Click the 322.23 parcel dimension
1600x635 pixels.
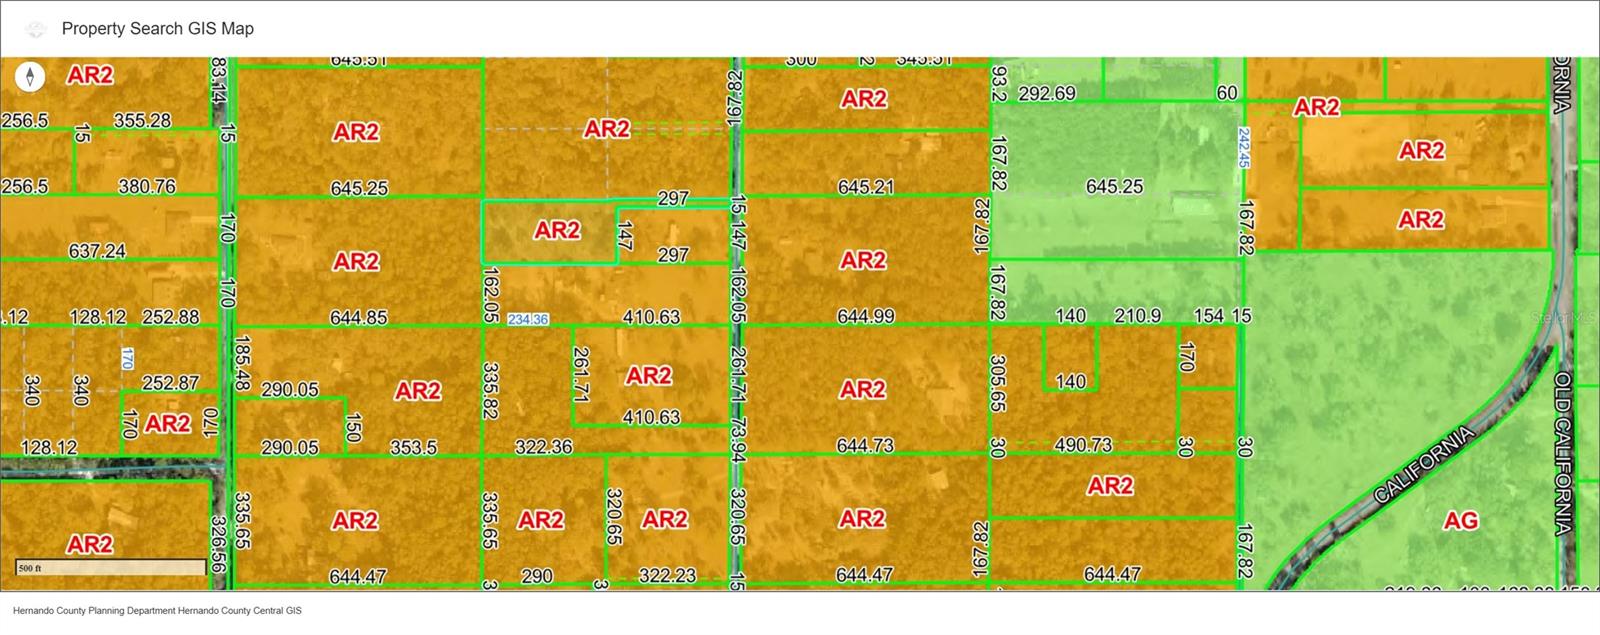pyautogui.click(x=668, y=576)
